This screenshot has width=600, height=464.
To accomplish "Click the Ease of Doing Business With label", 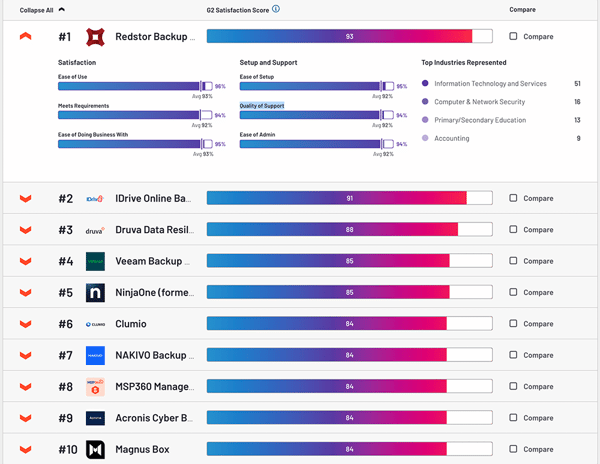I will (93, 135).
